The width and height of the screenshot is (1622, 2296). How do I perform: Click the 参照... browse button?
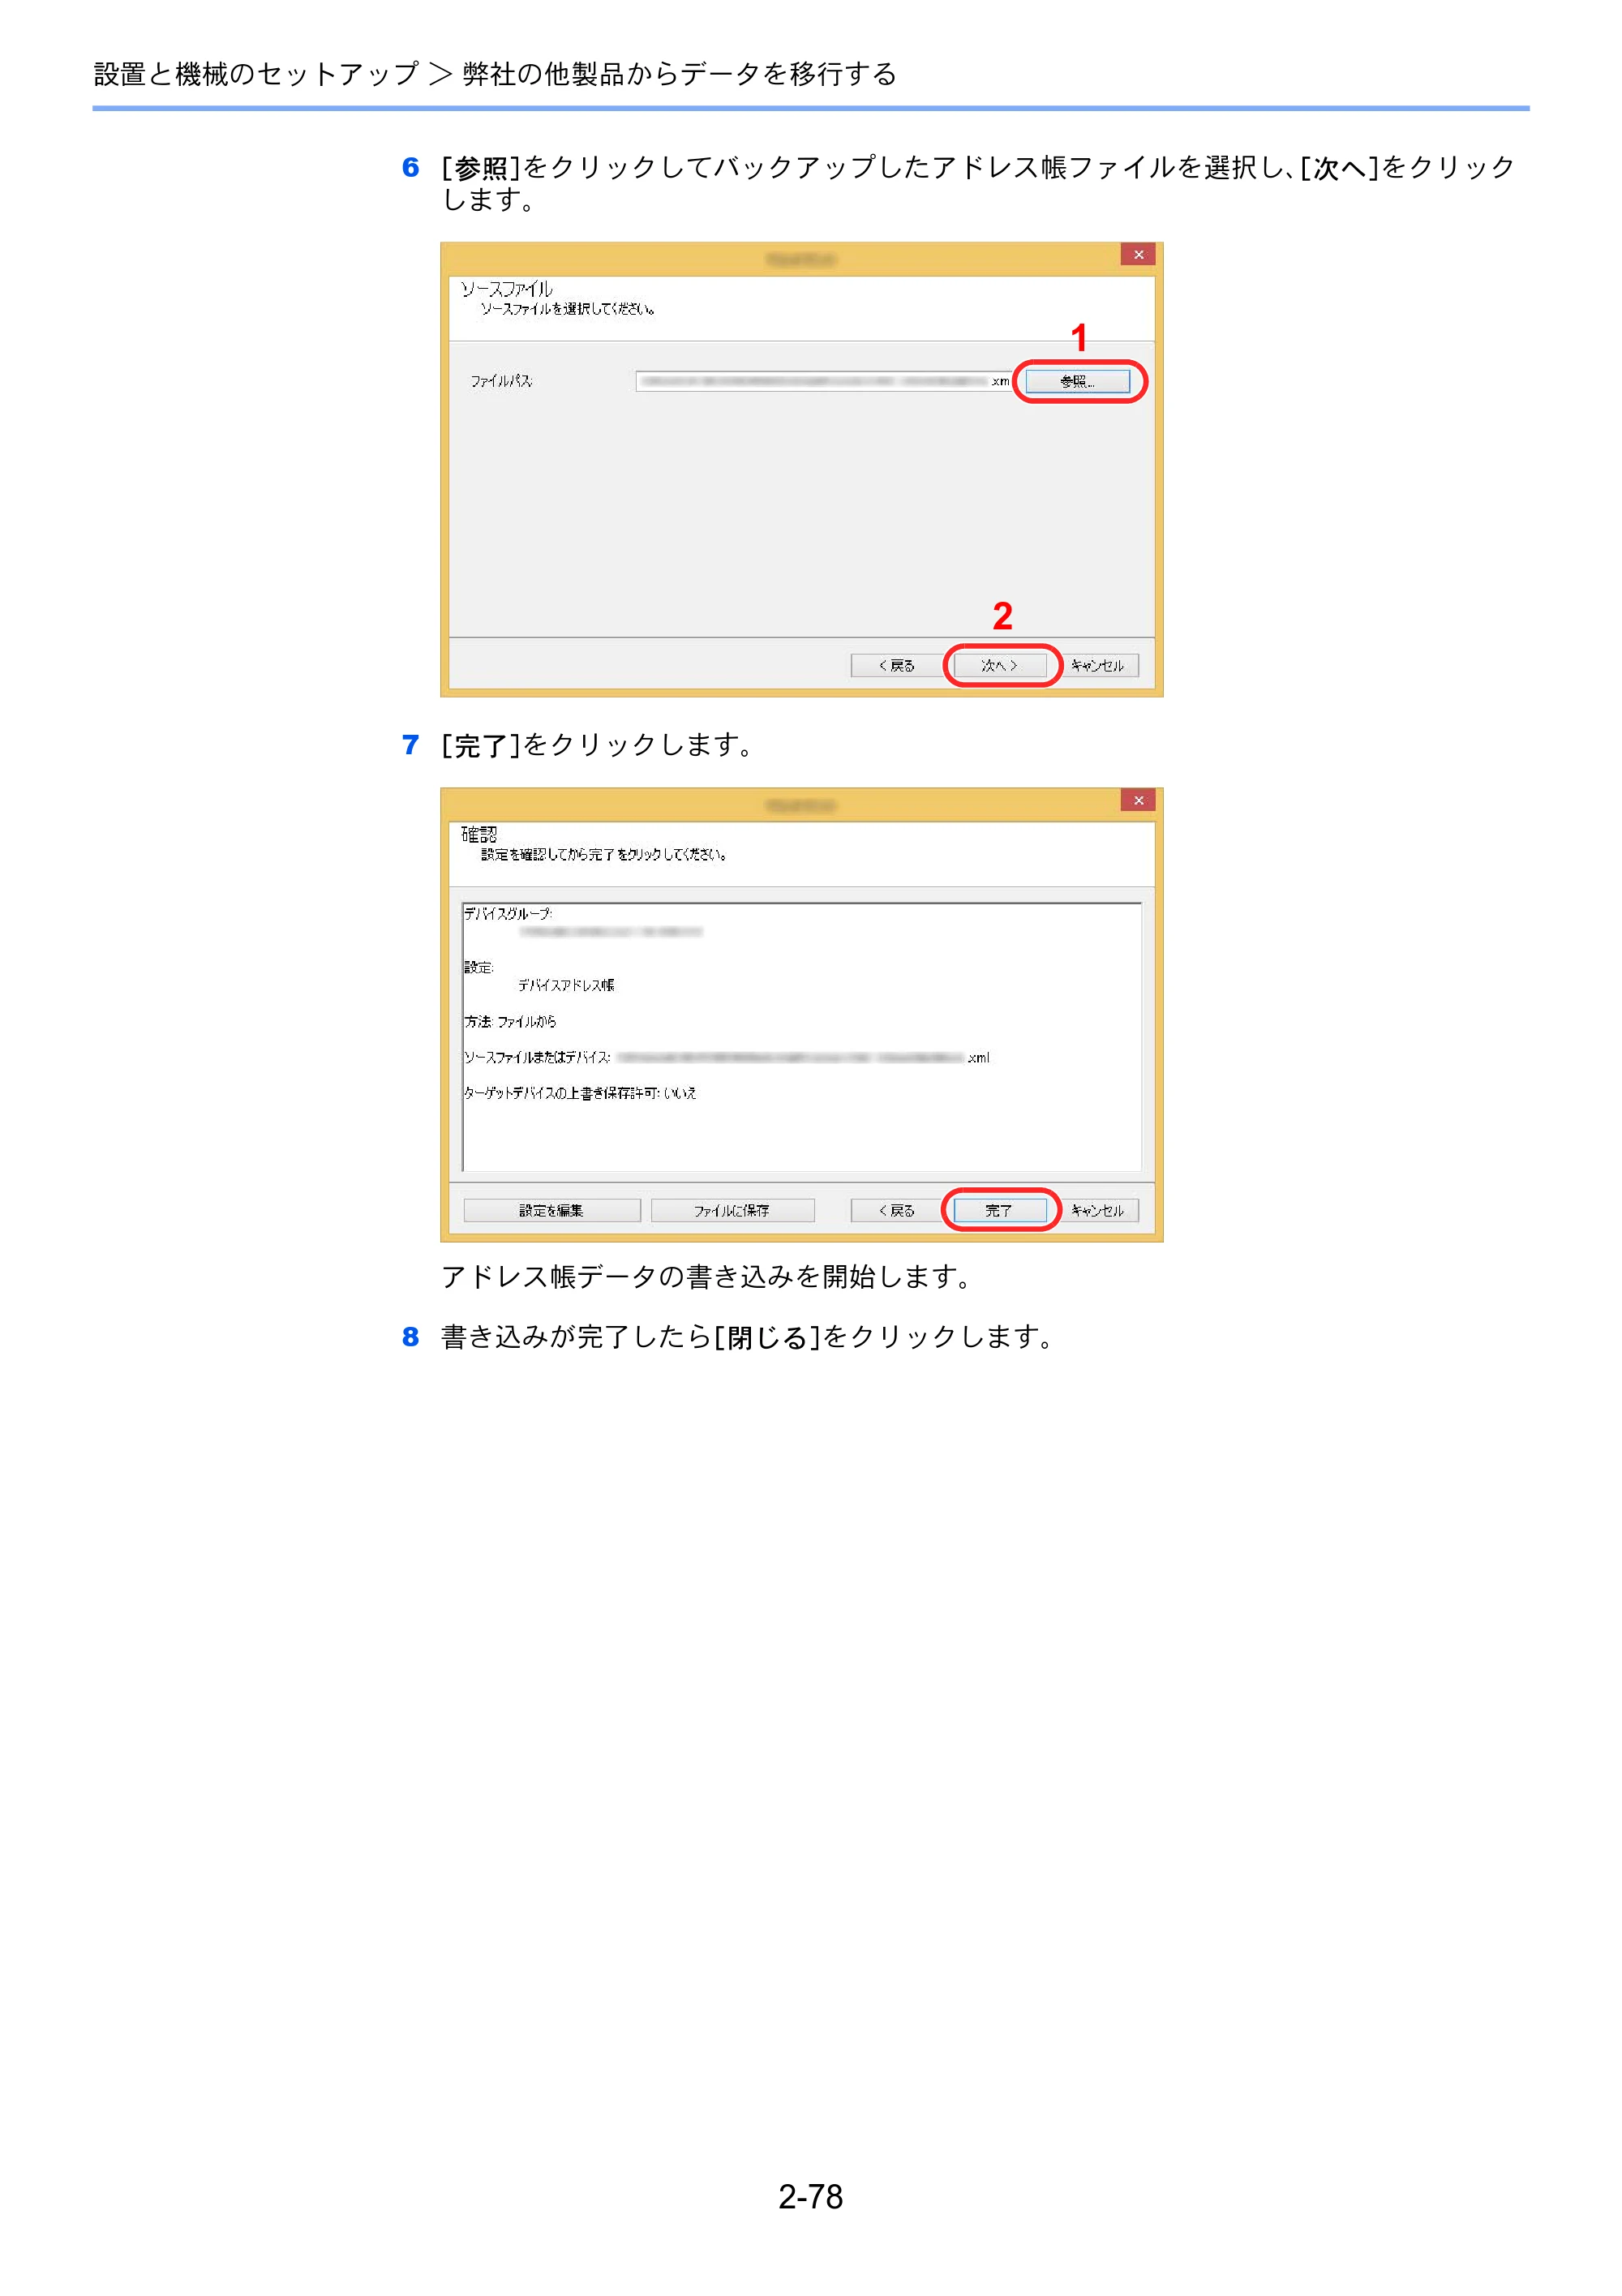coord(1077,381)
